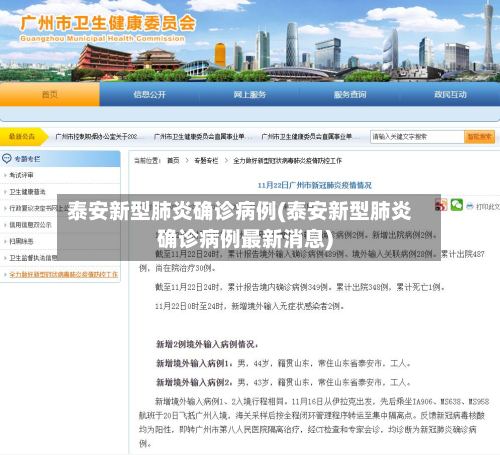Click the text 尚在院治疗30例
The height and width of the screenshot is (455, 500).
pos(186,268)
